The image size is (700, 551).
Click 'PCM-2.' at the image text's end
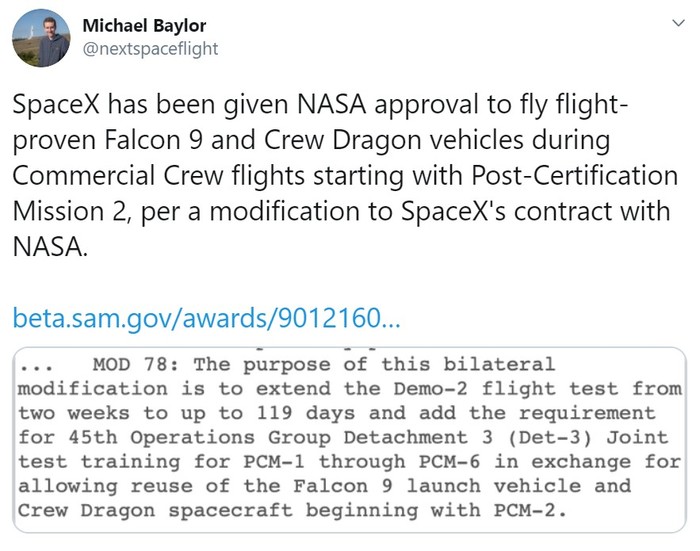[x=530, y=510]
